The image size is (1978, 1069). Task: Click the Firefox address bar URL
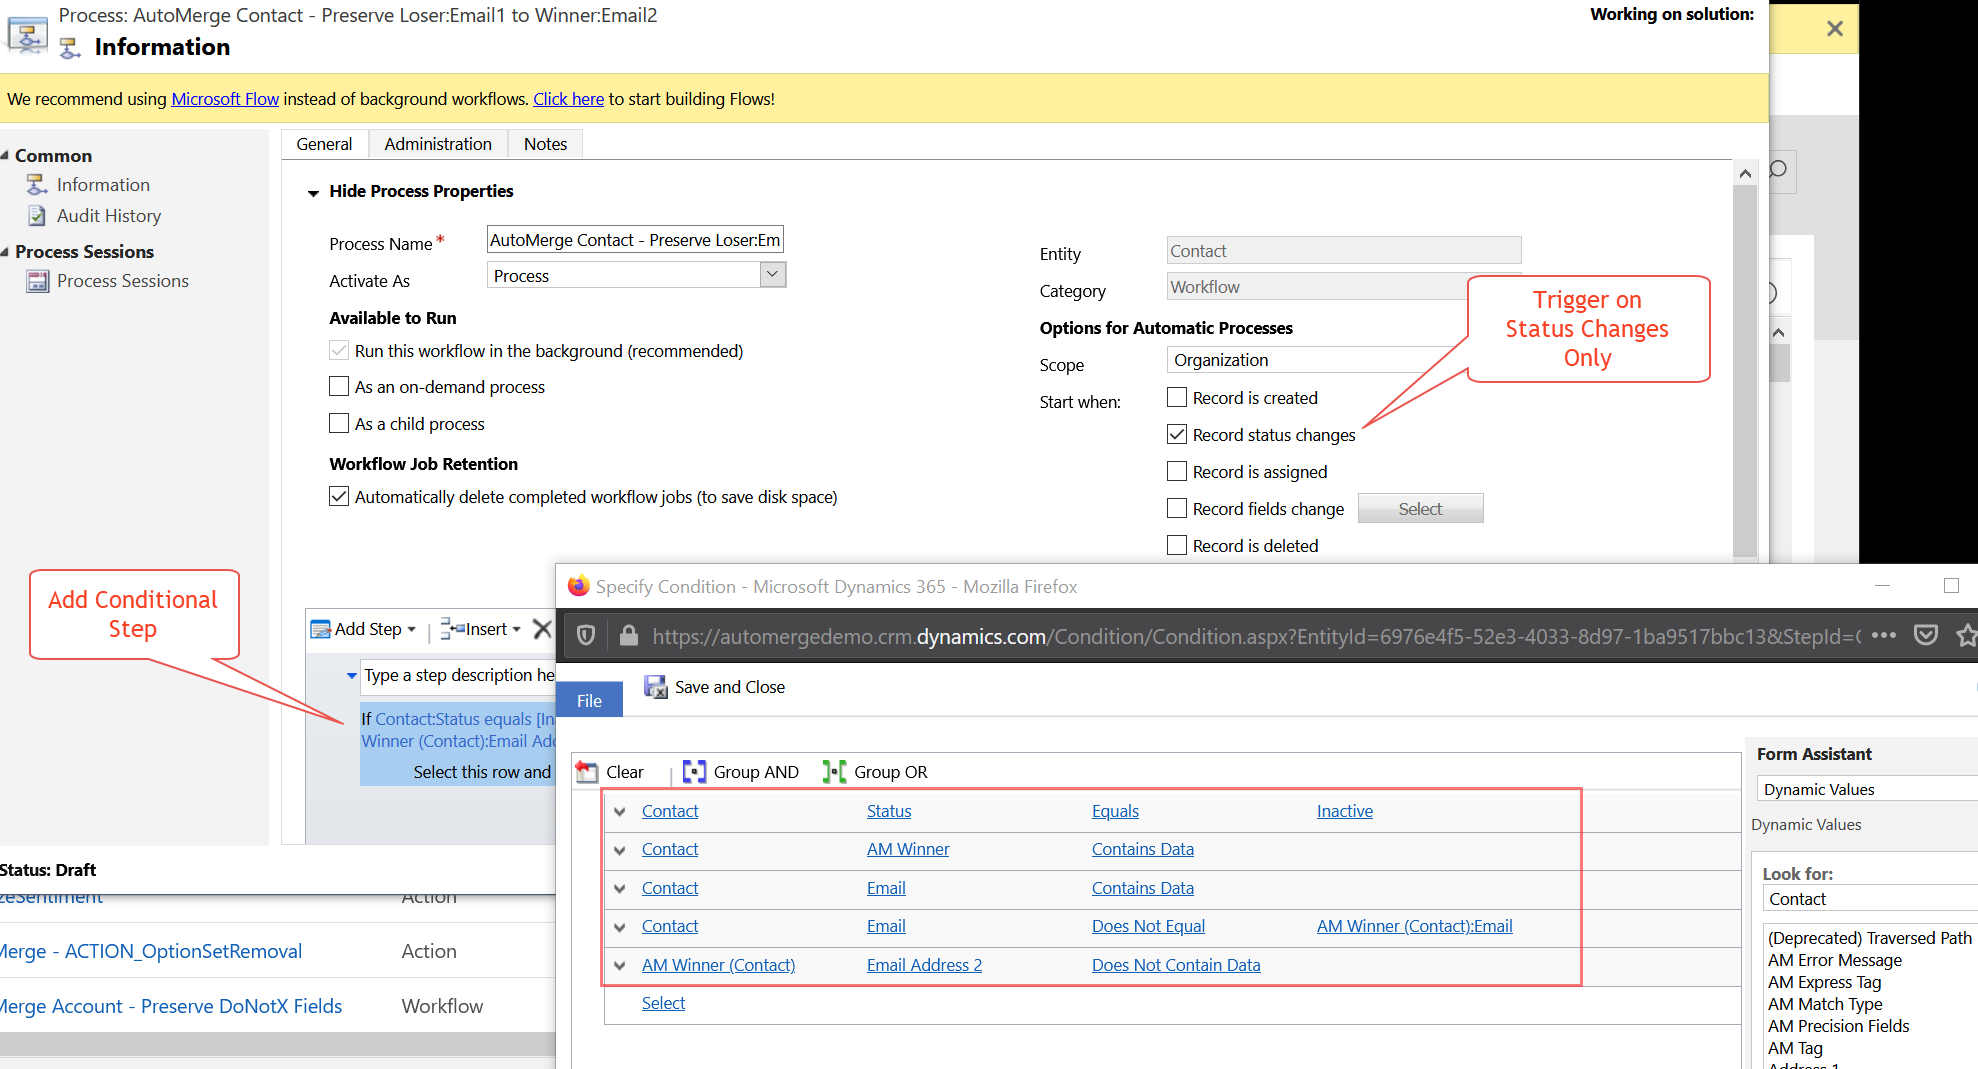[1256, 636]
